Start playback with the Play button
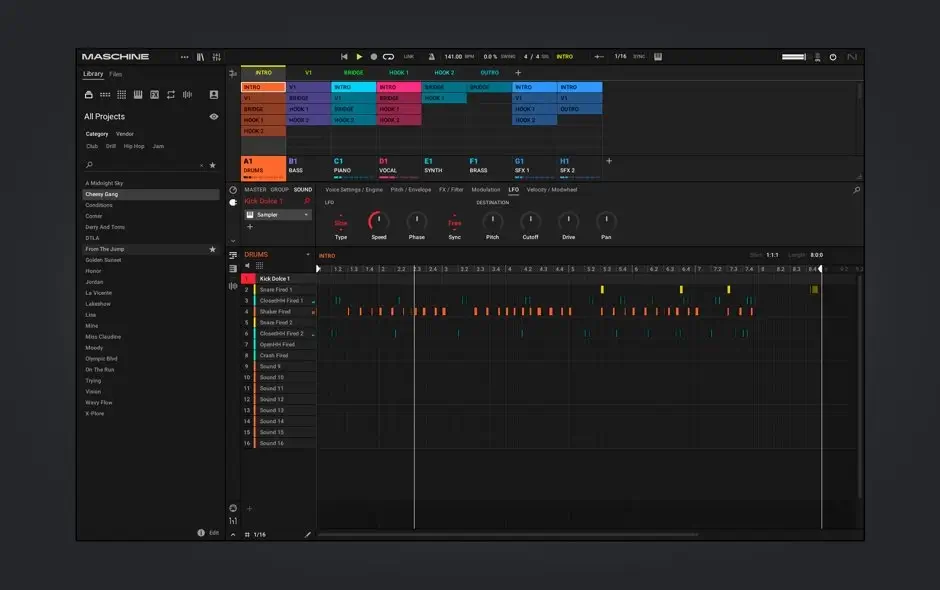This screenshot has height=590, width=940. 359,57
